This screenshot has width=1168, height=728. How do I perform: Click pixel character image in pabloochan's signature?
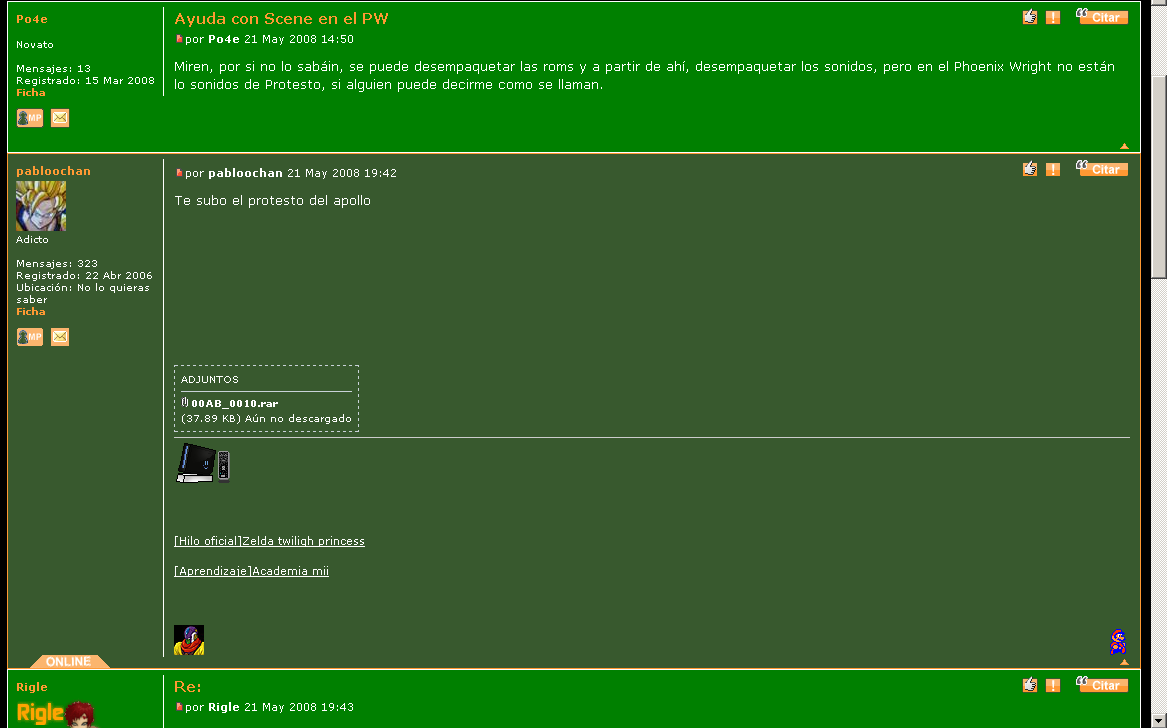188,640
